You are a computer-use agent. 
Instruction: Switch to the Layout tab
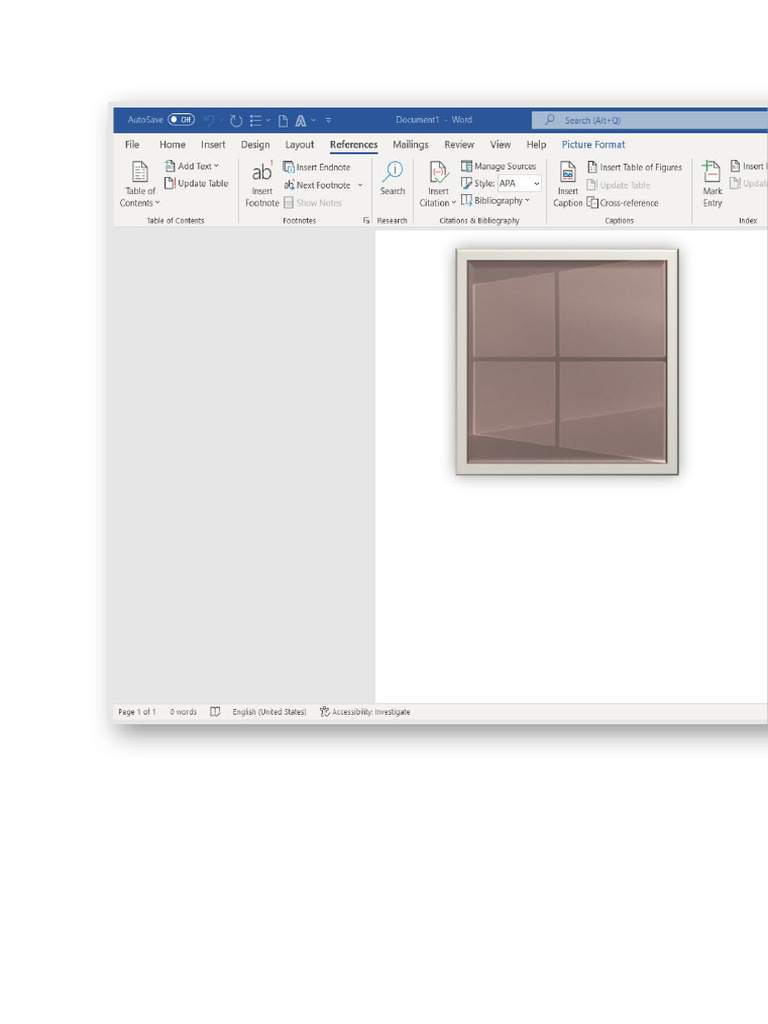click(299, 144)
